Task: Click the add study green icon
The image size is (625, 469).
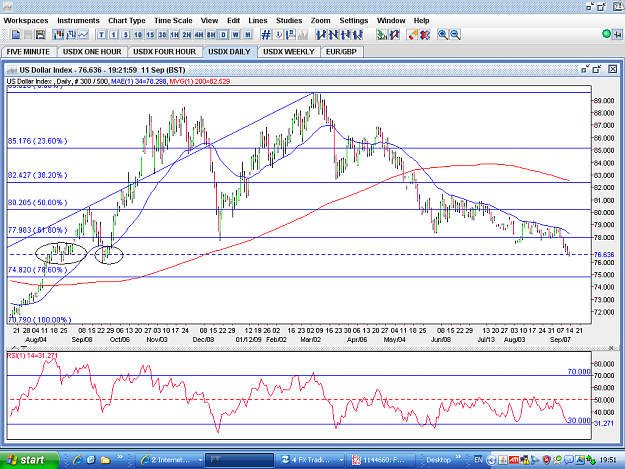Action: tap(382, 35)
